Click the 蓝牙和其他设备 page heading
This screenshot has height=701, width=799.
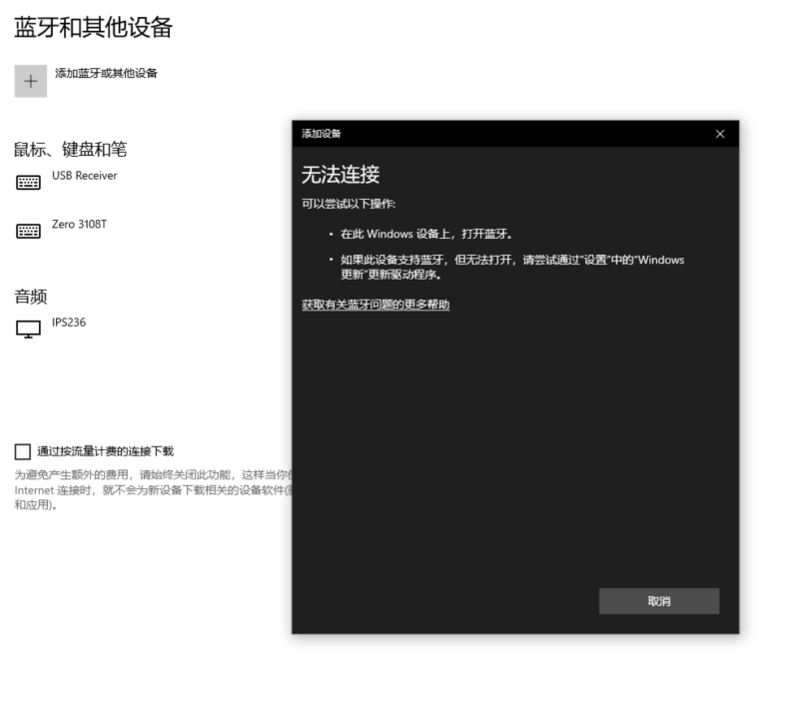click(93, 28)
